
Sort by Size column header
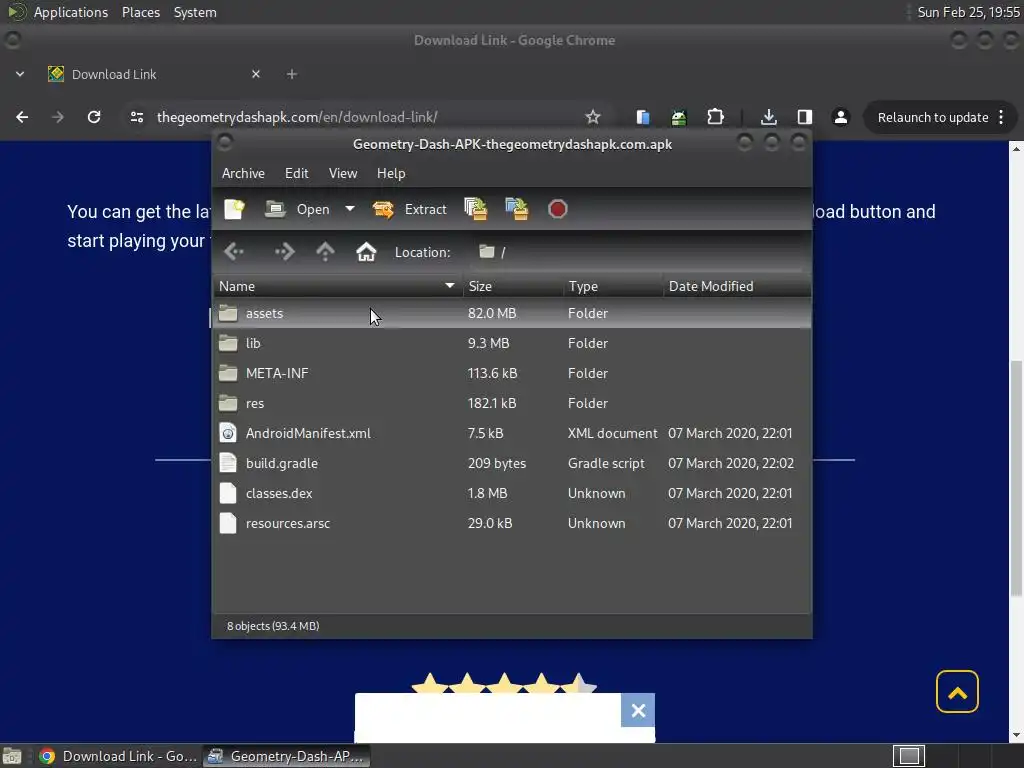513,286
